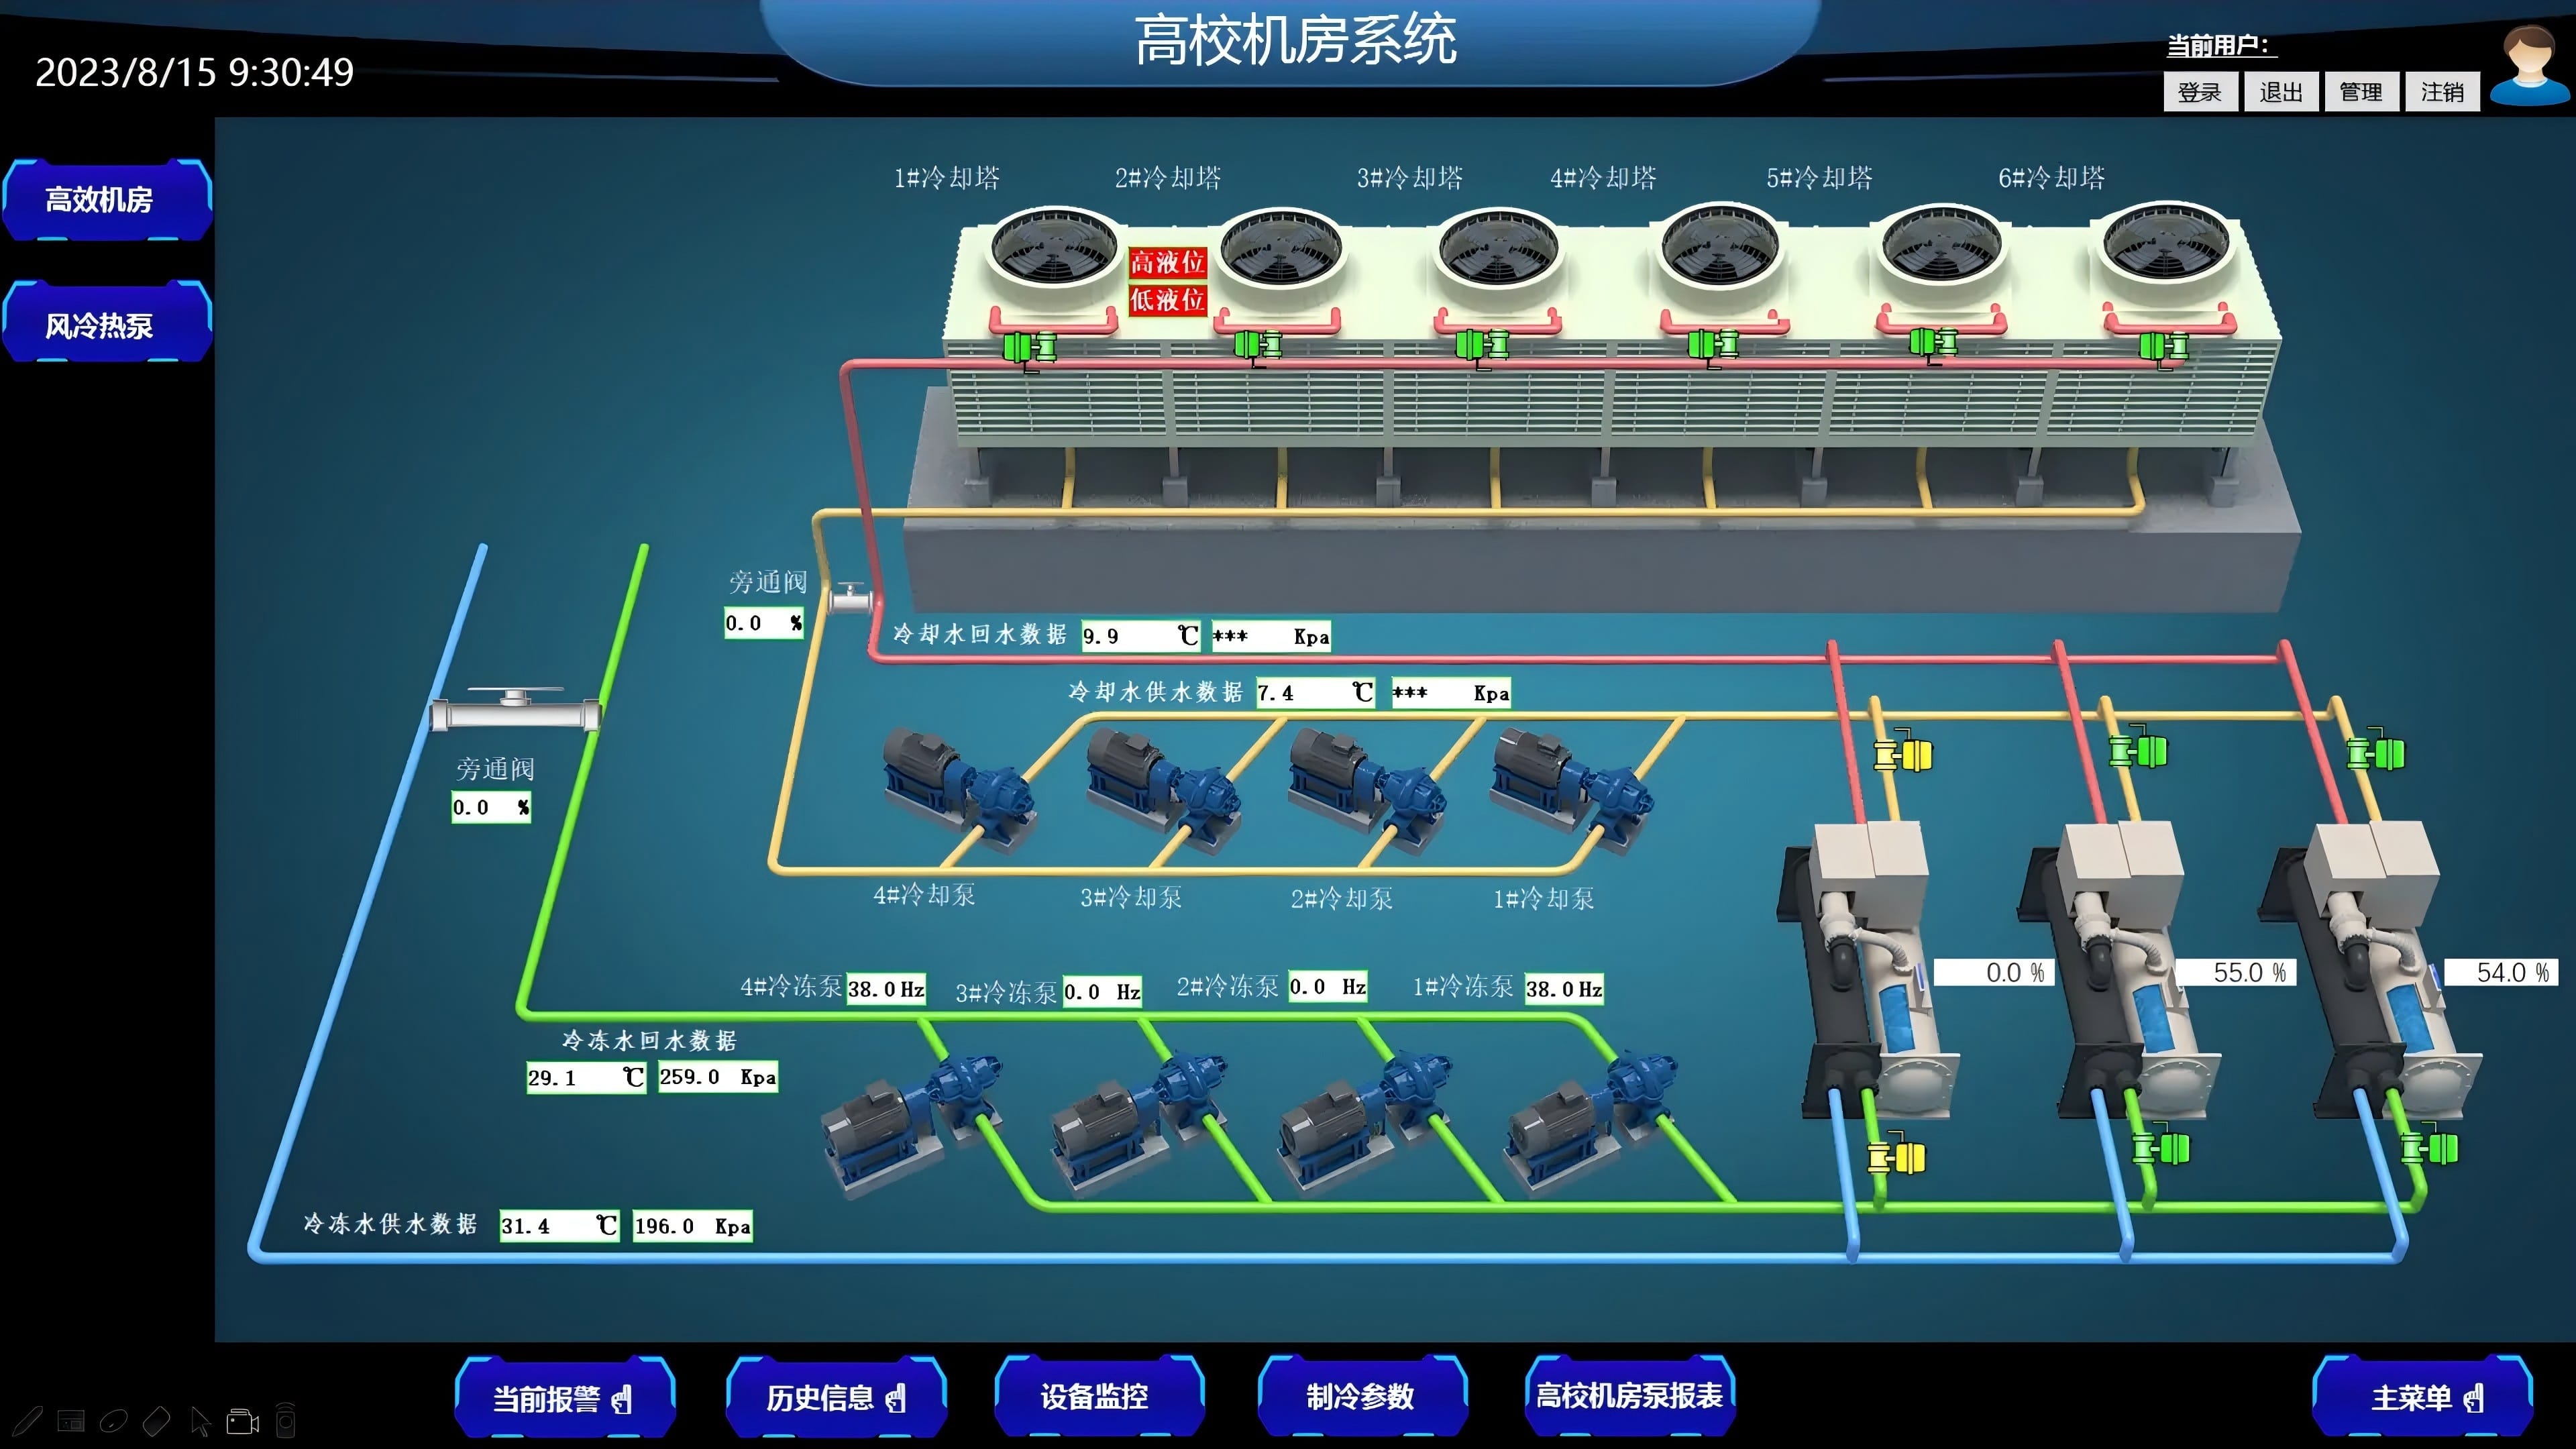Screen dimensions: 2576x1449
Task: Open the 历史信息 history menu
Action: (x=835, y=1397)
